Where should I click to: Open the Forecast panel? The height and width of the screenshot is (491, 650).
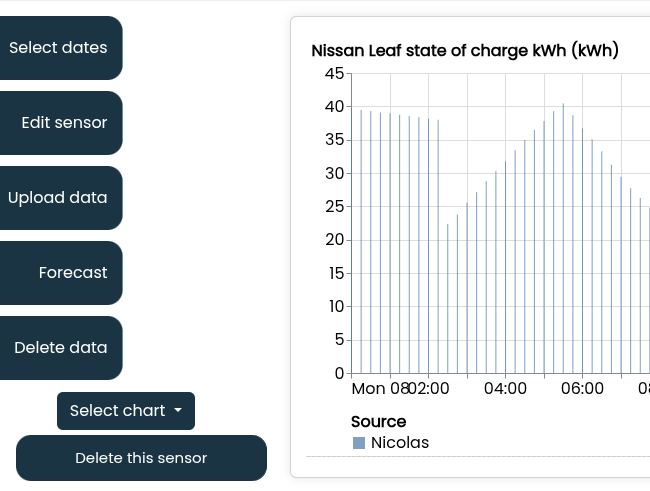(72, 273)
